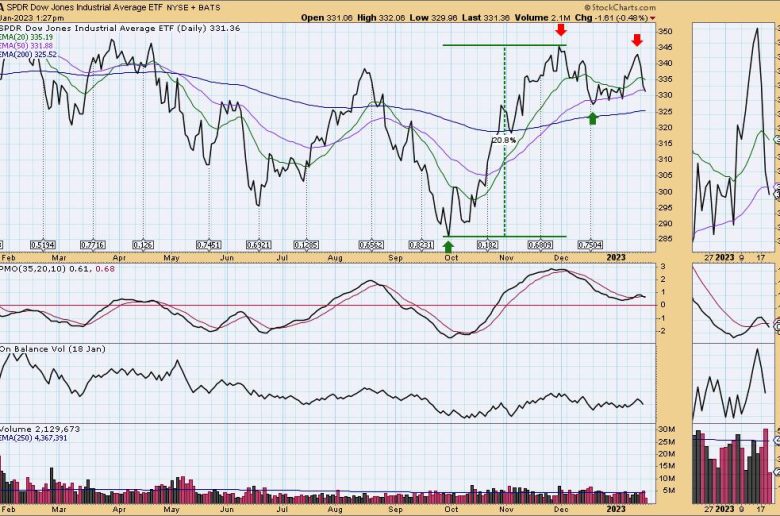Click the 30M volume axis label
The width and height of the screenshot is (780, 516).
tap(667, 429)
